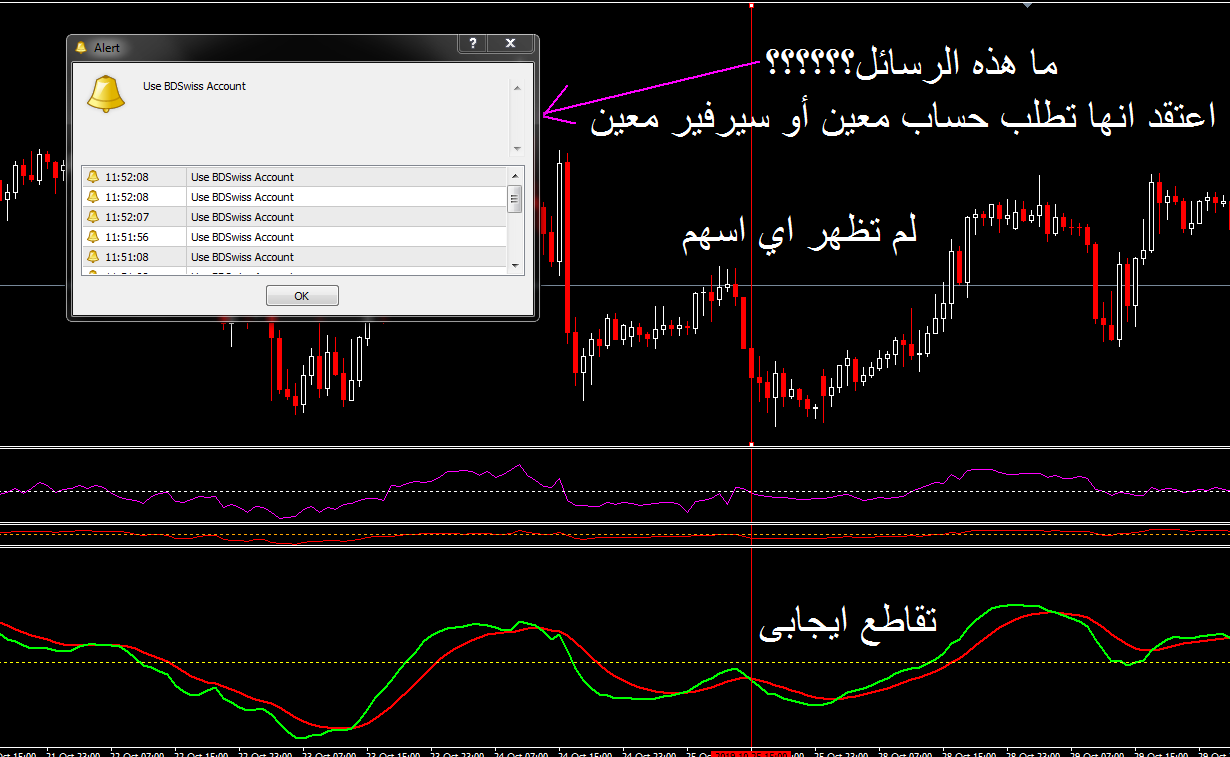The width and height of the screenshot is (1230, 757).
Task: Click the Alert dialog title text
Action: click(x=107, y=47)
